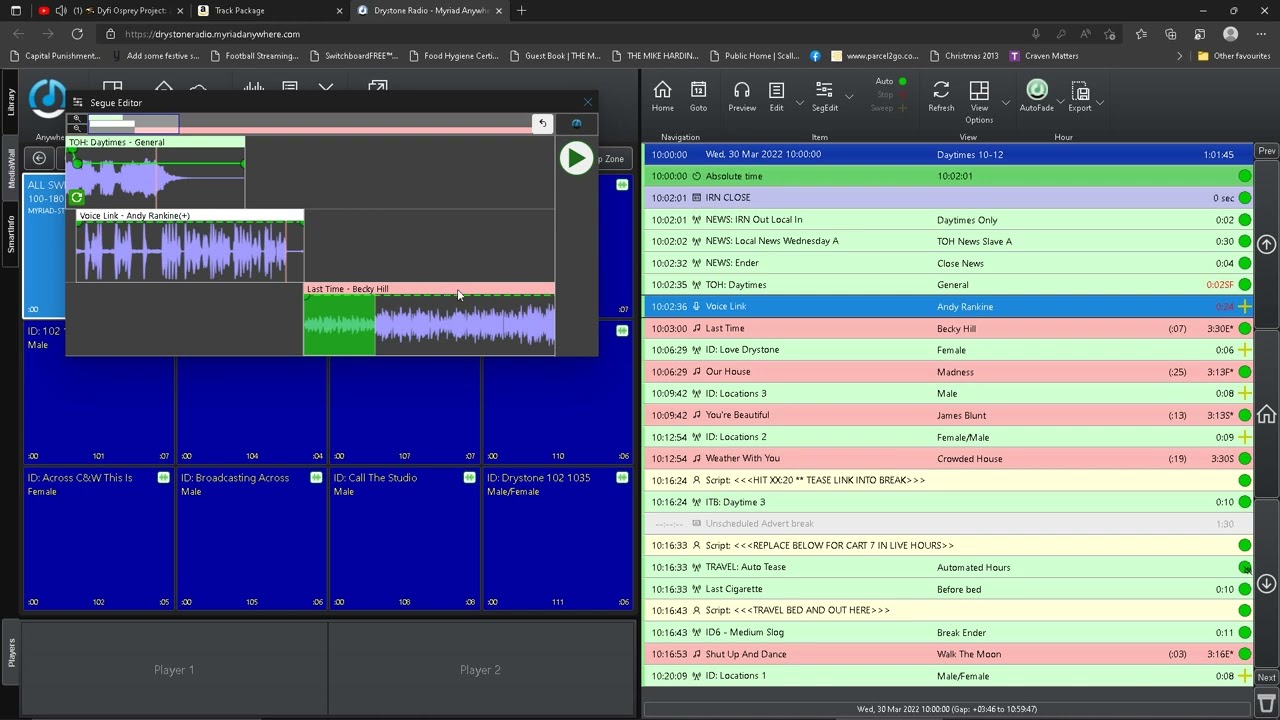Open the Goto calendar tool
The width and height of the screenshot is (1280, 720).
(x=698, y=97)
